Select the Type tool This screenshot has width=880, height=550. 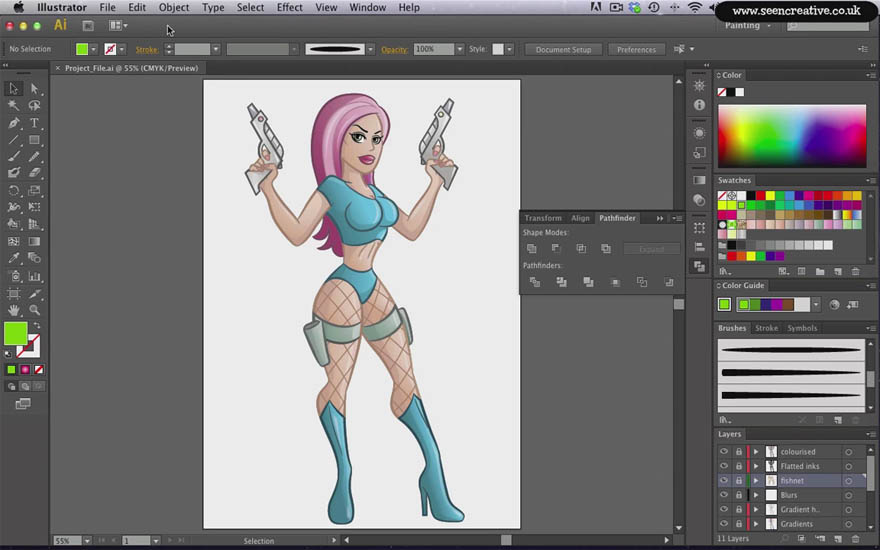[34, 123]
